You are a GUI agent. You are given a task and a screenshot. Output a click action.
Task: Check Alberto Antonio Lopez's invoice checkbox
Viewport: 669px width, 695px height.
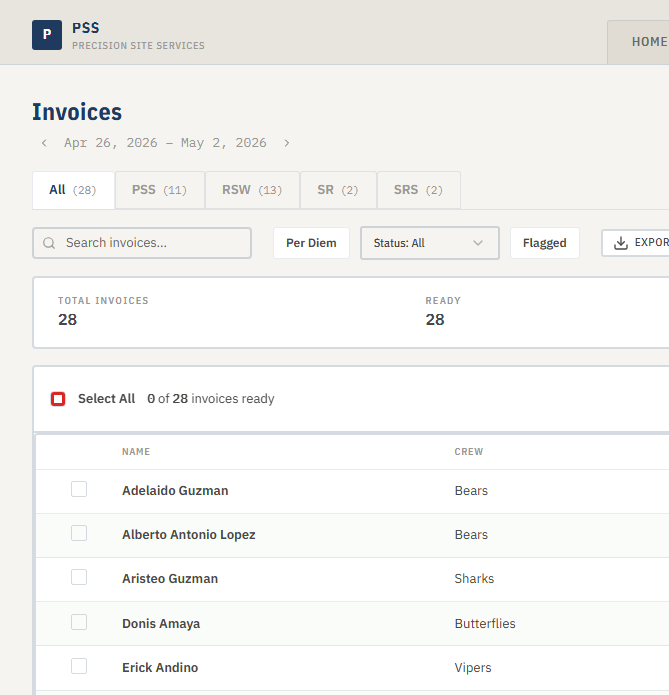pos(79,533)
